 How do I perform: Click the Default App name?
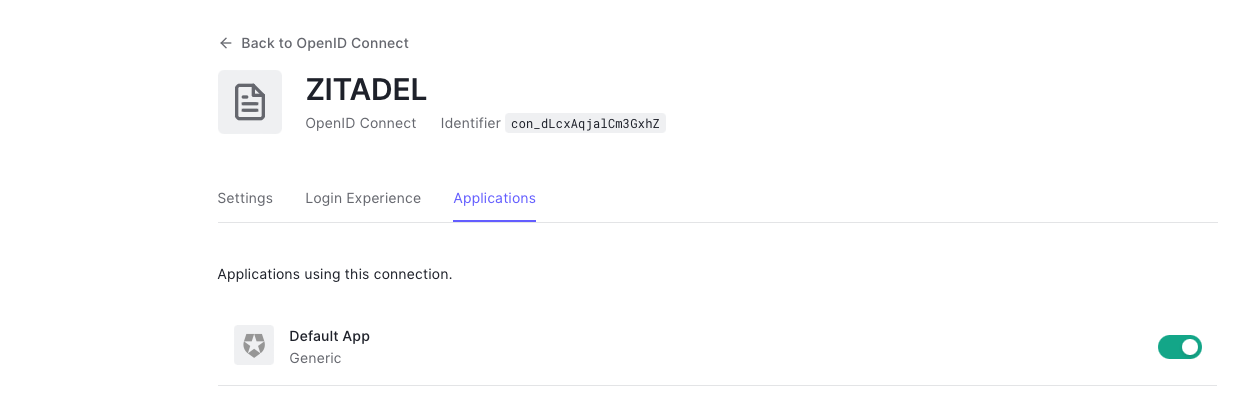[x=329, y=336]
